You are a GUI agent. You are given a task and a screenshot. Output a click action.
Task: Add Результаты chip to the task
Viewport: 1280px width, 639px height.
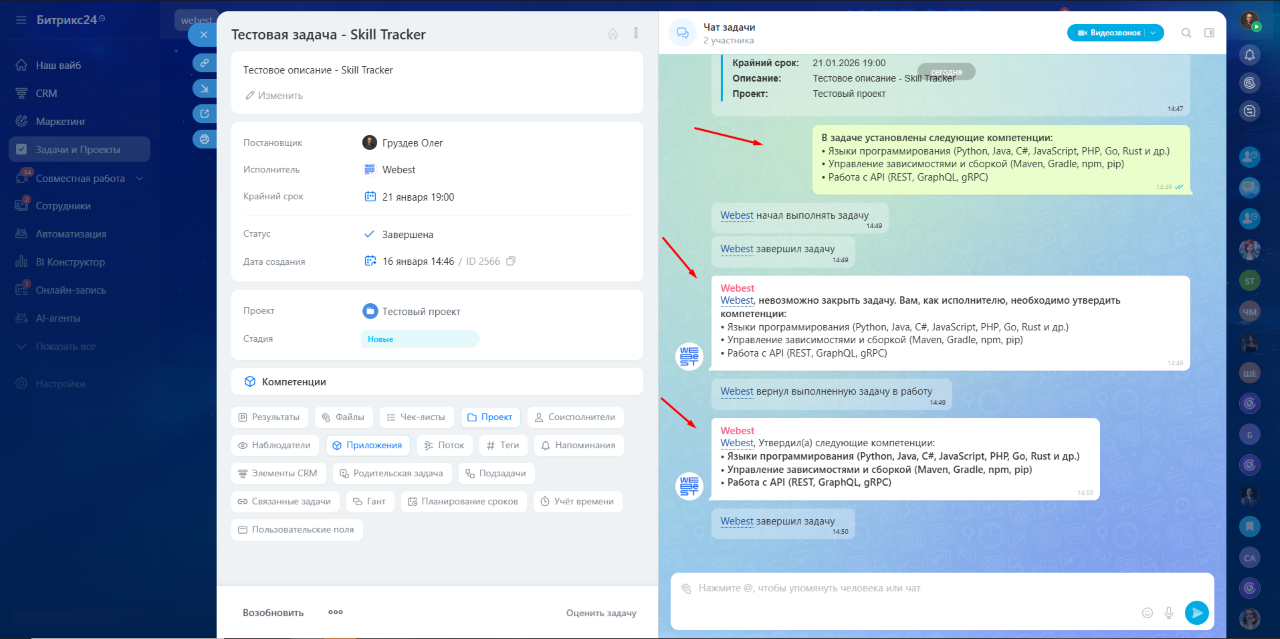point(270,417)
